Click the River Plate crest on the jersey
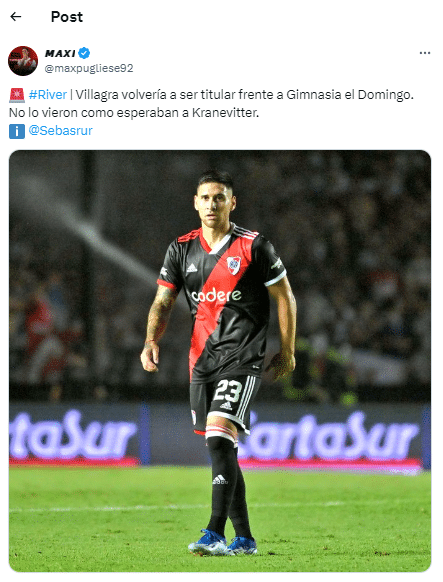The height and width of the screenshot is (582, 443). point(233,265)
